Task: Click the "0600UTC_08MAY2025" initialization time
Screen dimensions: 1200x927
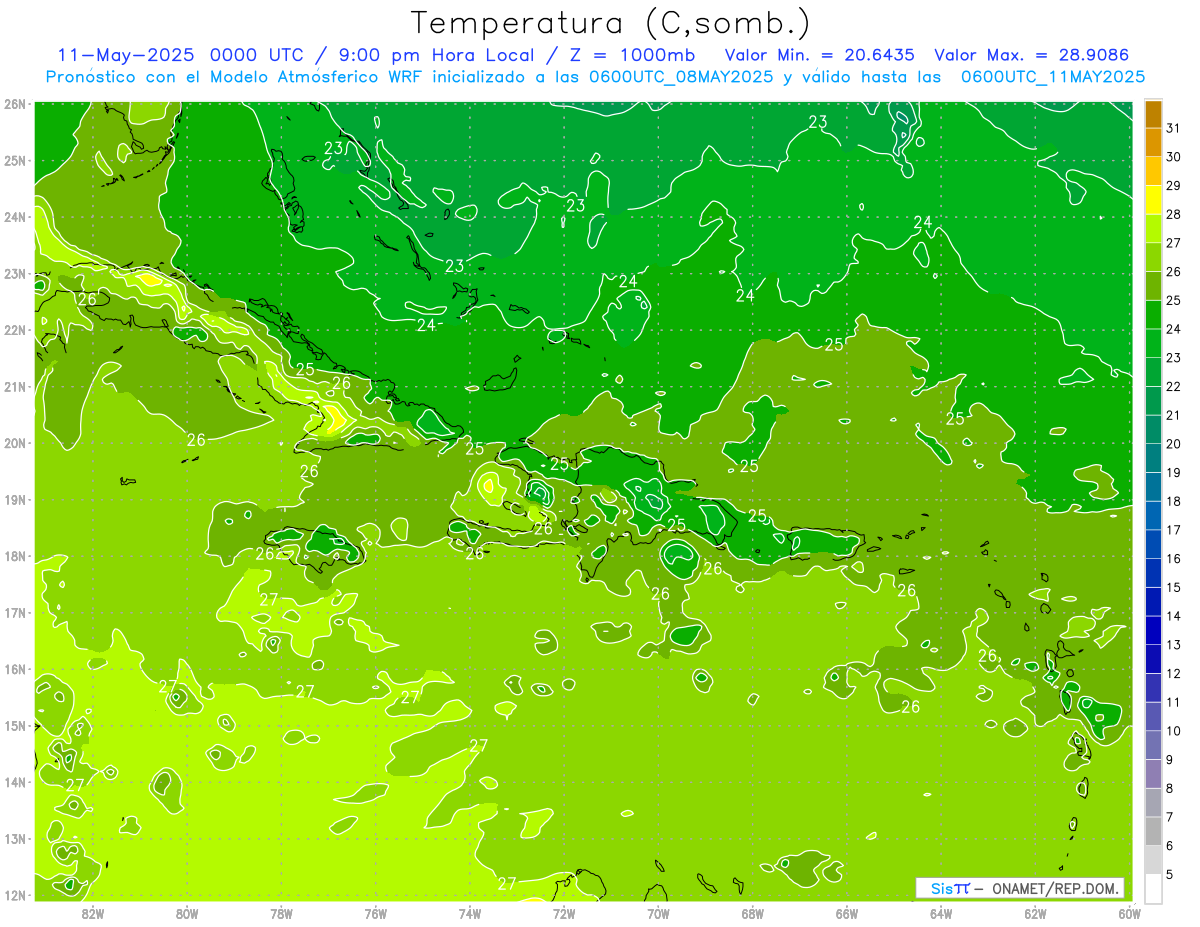Action: [x=679, y=77]
